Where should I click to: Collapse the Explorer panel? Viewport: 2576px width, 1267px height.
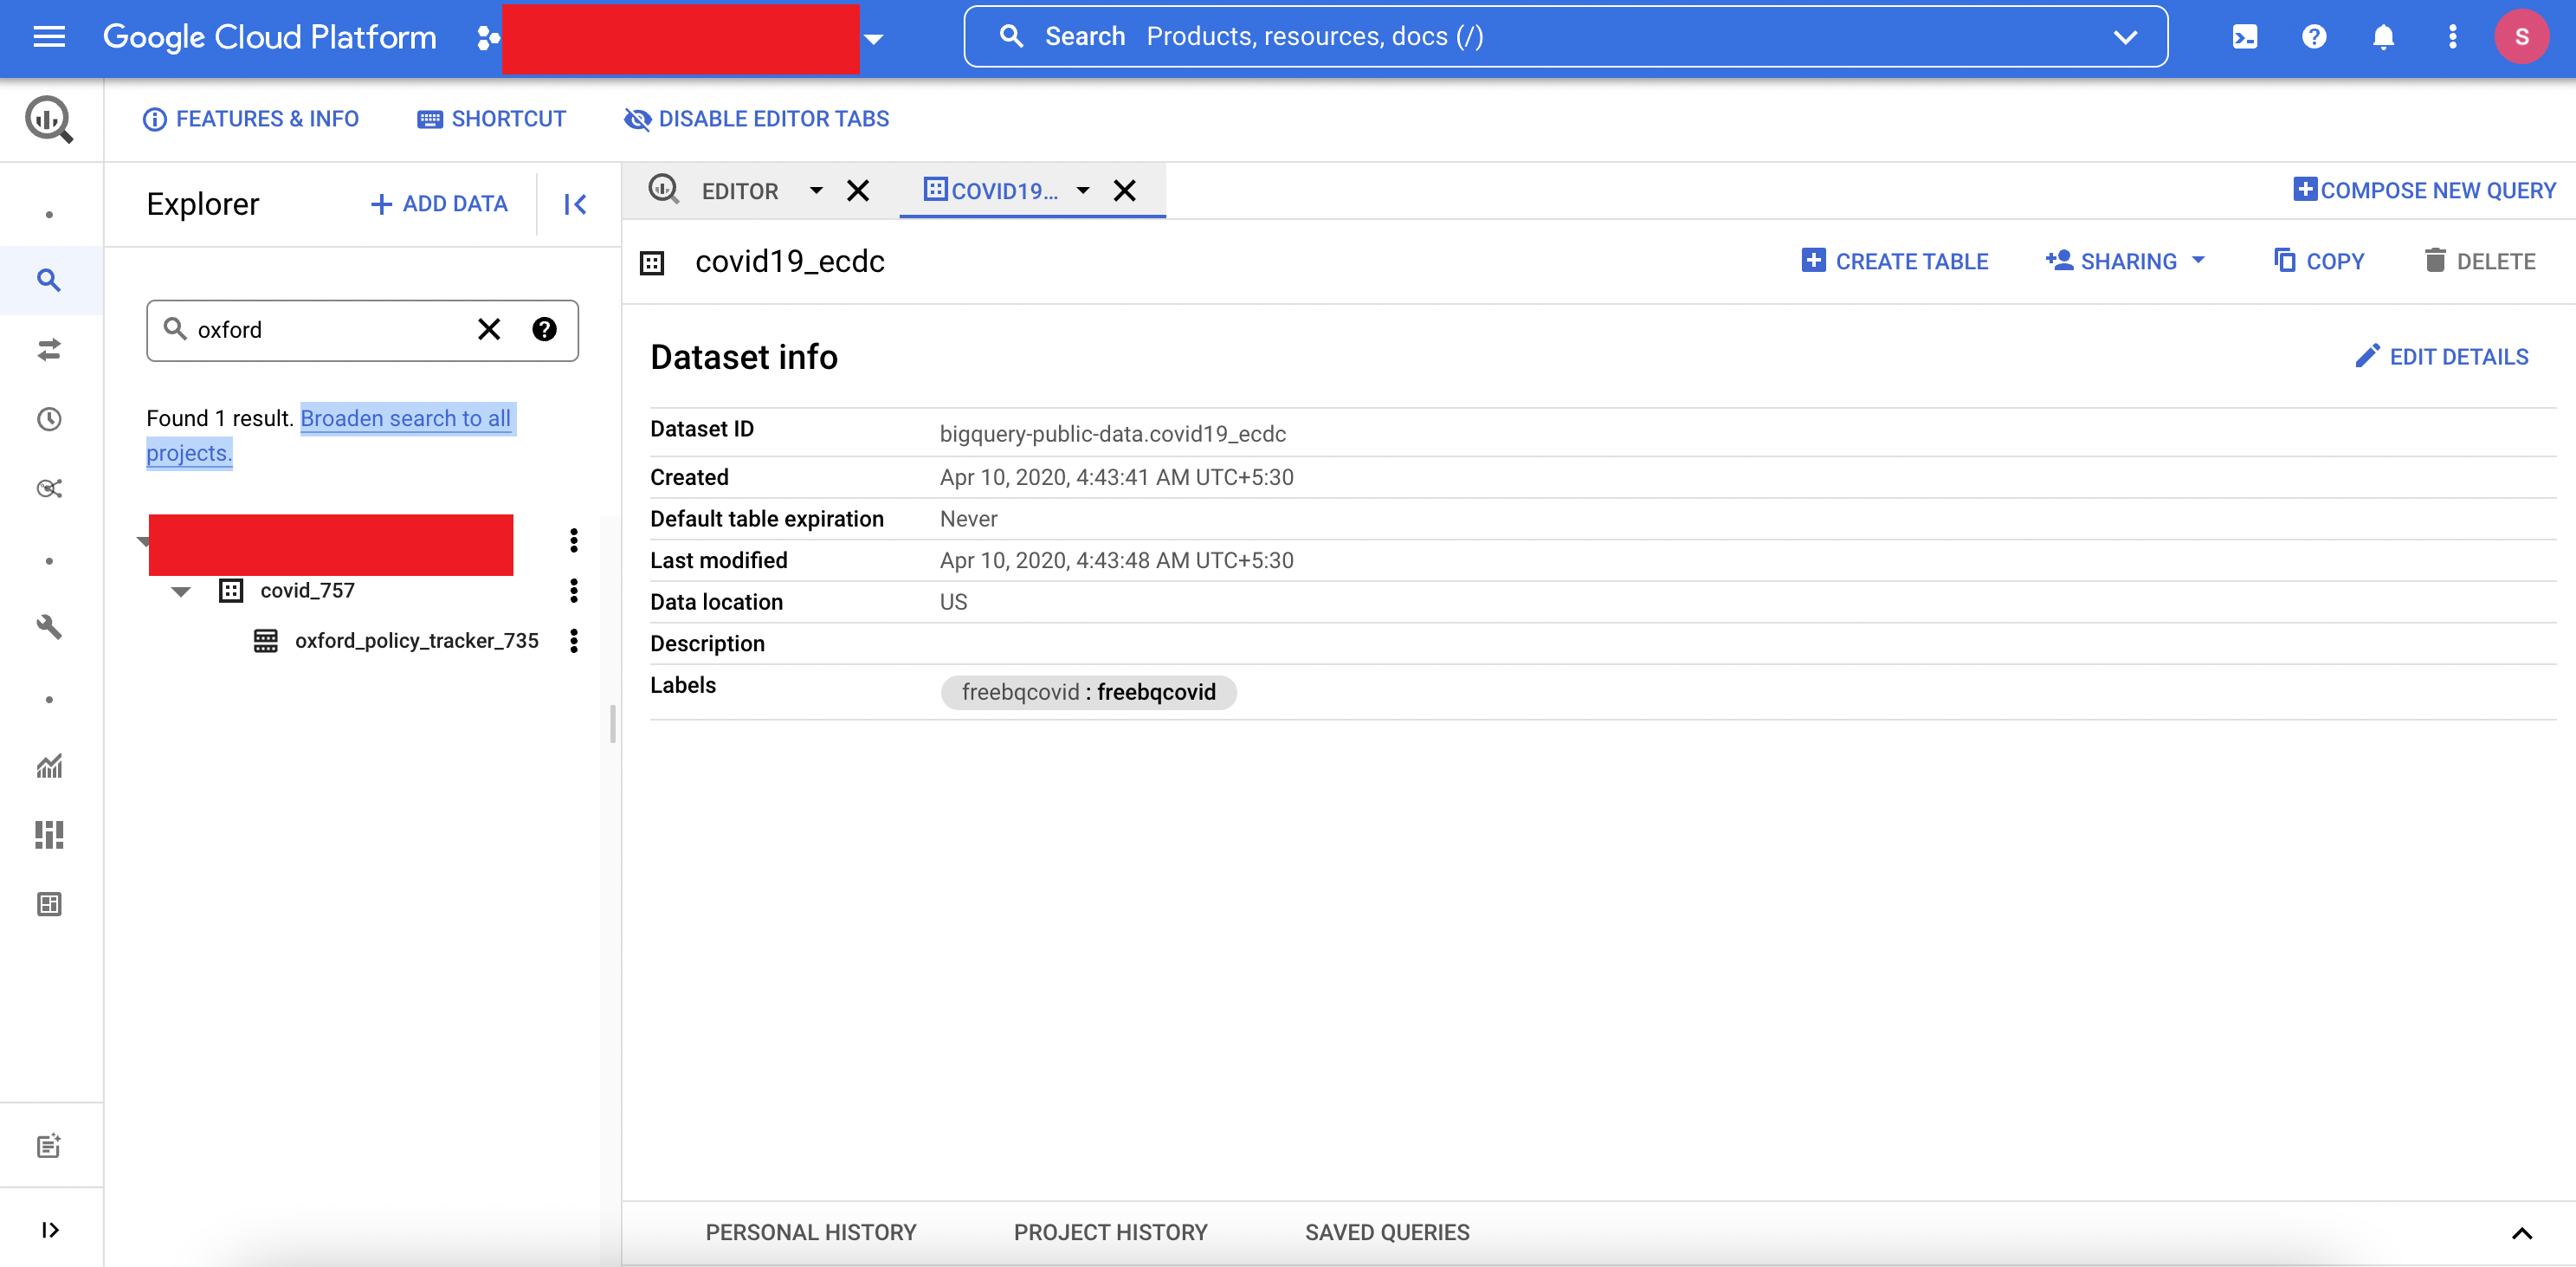point(575,204)
